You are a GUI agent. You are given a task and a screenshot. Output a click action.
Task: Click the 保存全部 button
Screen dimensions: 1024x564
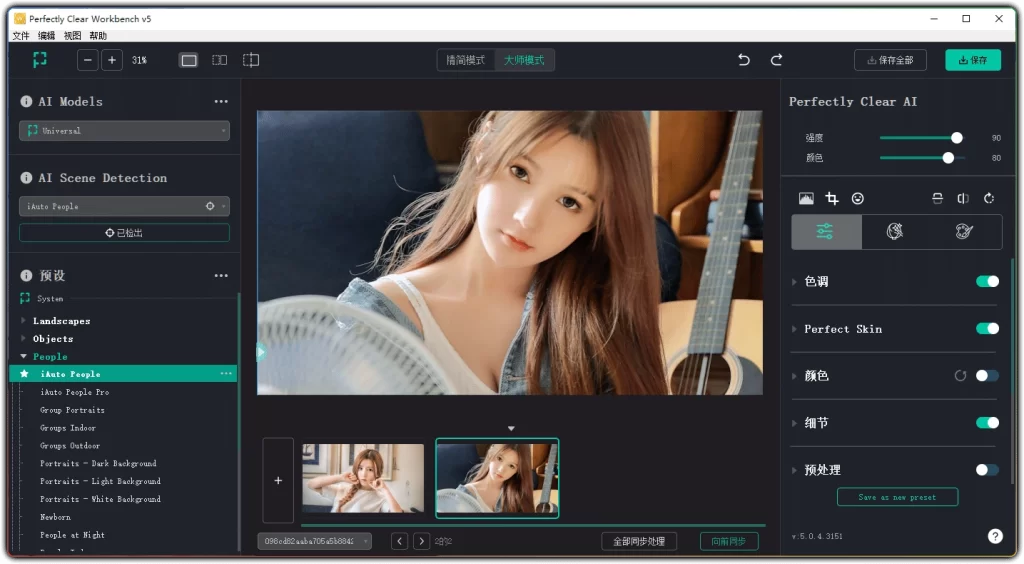pos(890,60)
